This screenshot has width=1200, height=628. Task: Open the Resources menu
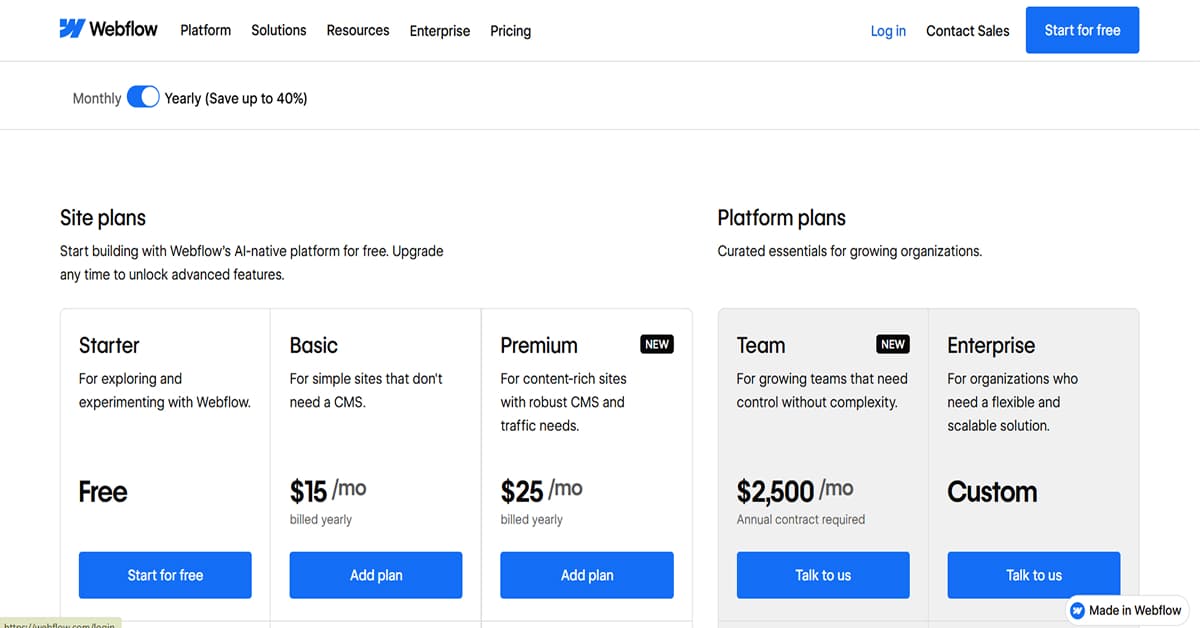[358, 30]
